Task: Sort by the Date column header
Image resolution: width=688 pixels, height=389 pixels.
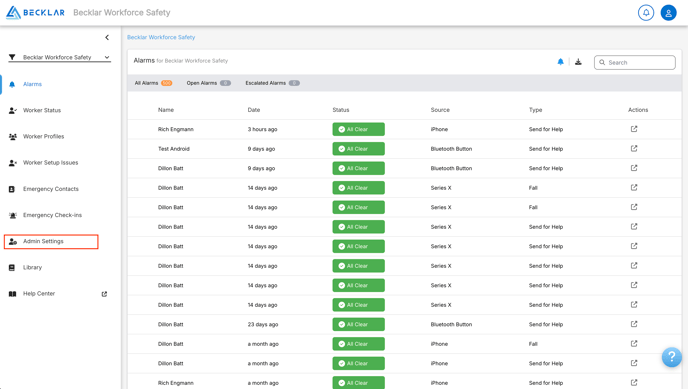Action: pos(254,110)
